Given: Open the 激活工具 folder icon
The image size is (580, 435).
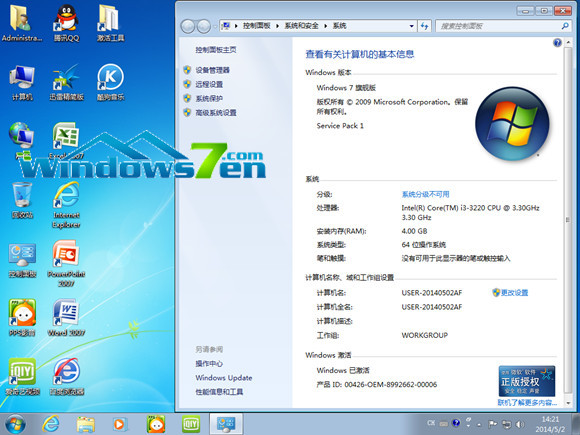Looking at the screenshot, I should point(110,22).
